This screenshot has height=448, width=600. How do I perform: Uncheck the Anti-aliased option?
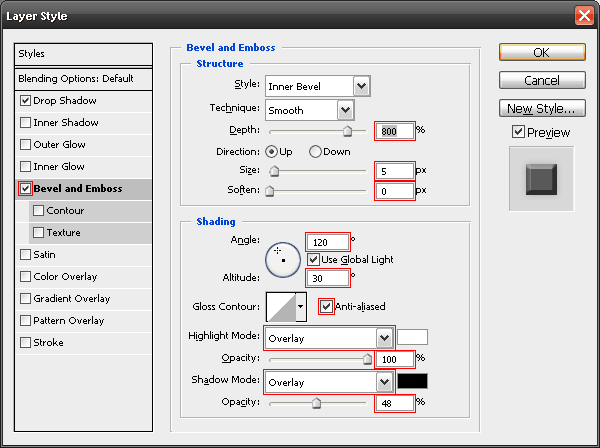click(x=326, y=307)
